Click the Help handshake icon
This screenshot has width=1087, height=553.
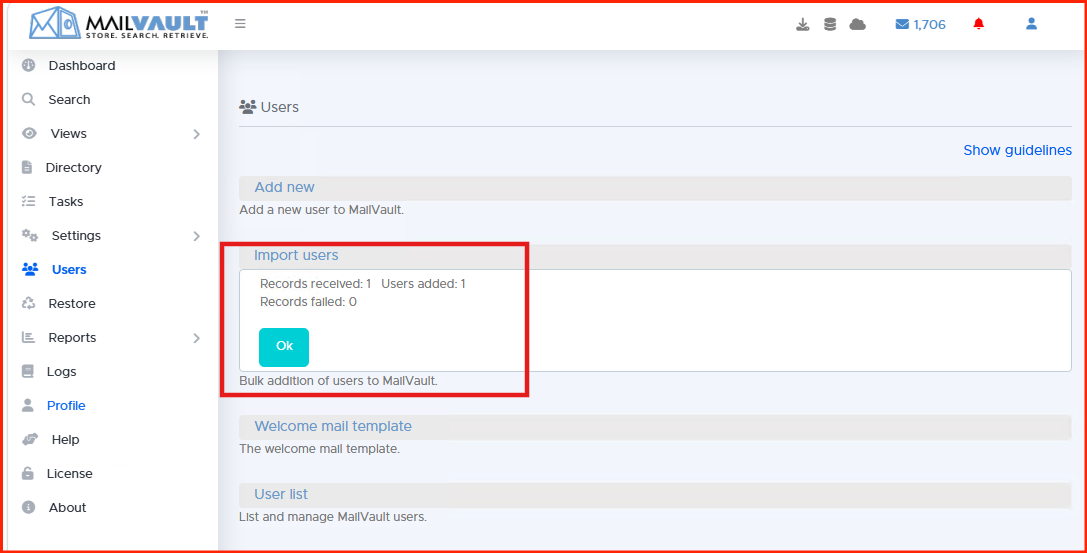click(x=30, y=439)
